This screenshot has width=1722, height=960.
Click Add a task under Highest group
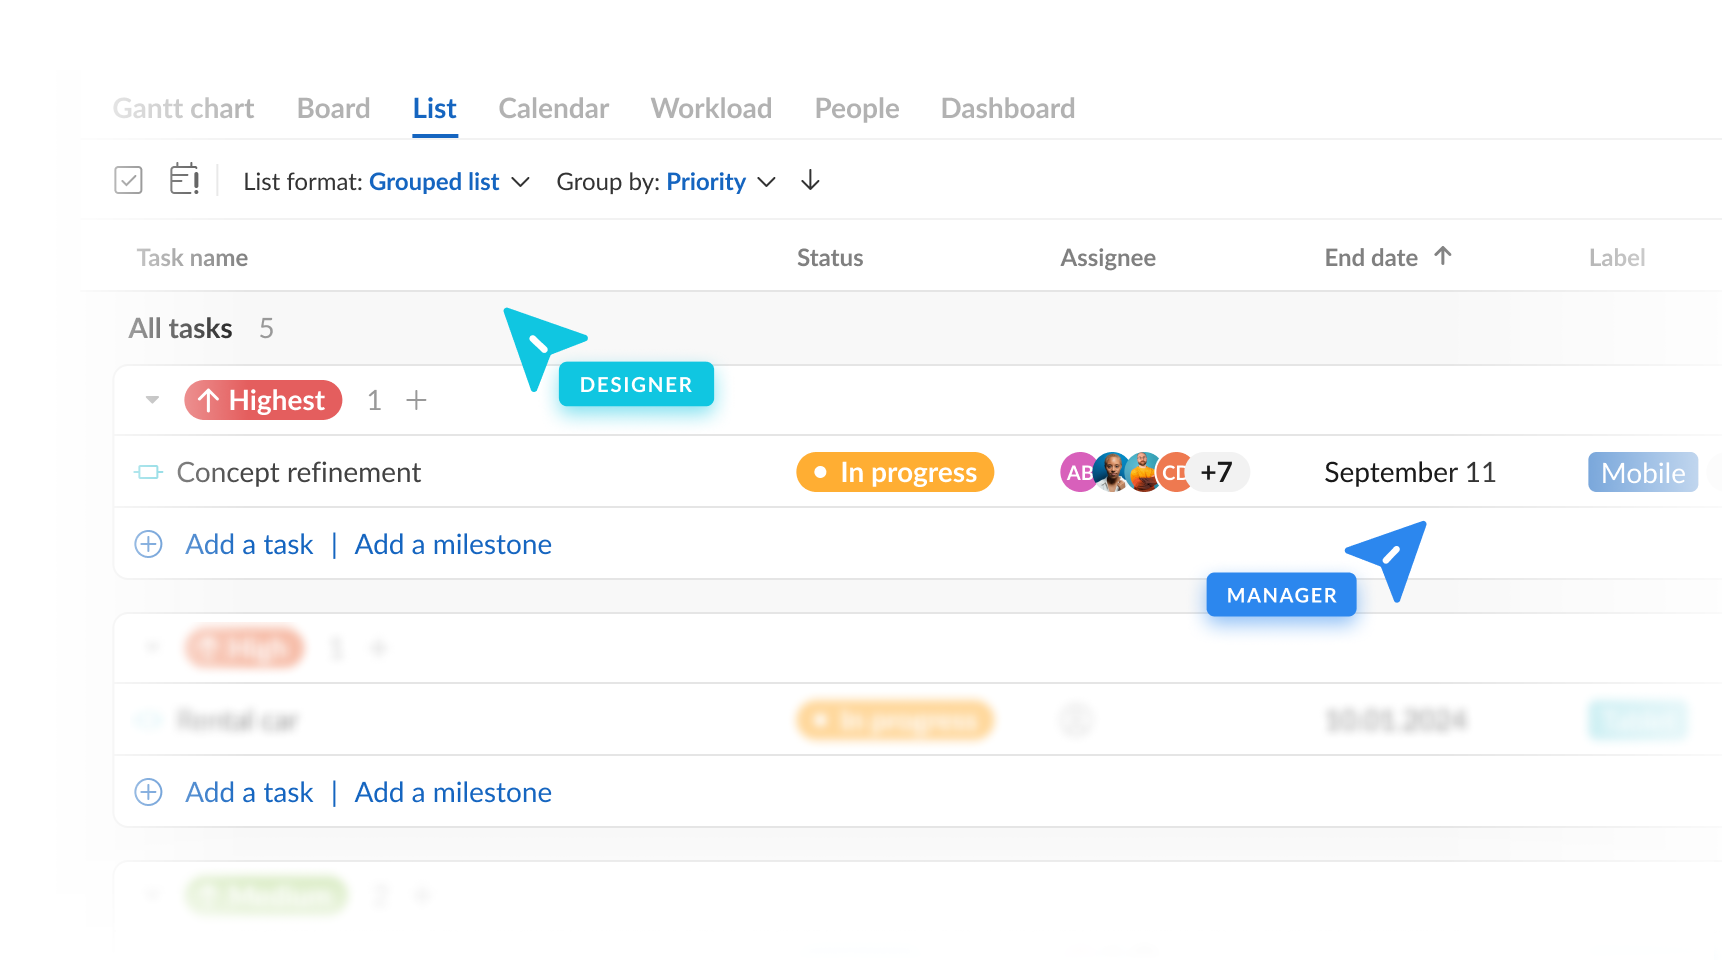tap(249, 544)
